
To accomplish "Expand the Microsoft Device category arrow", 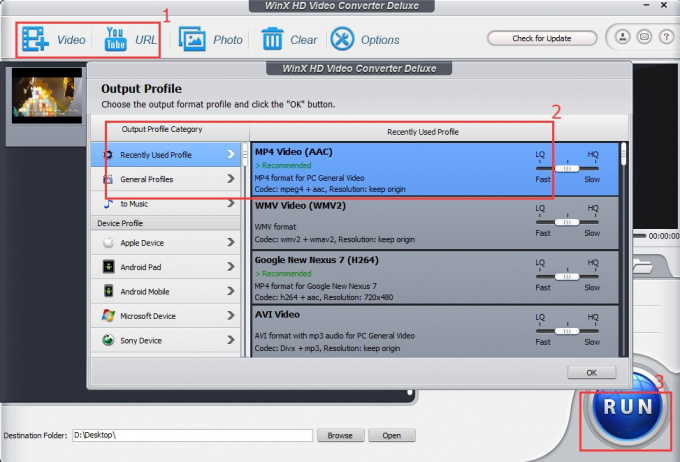I will tap(231, 316).
